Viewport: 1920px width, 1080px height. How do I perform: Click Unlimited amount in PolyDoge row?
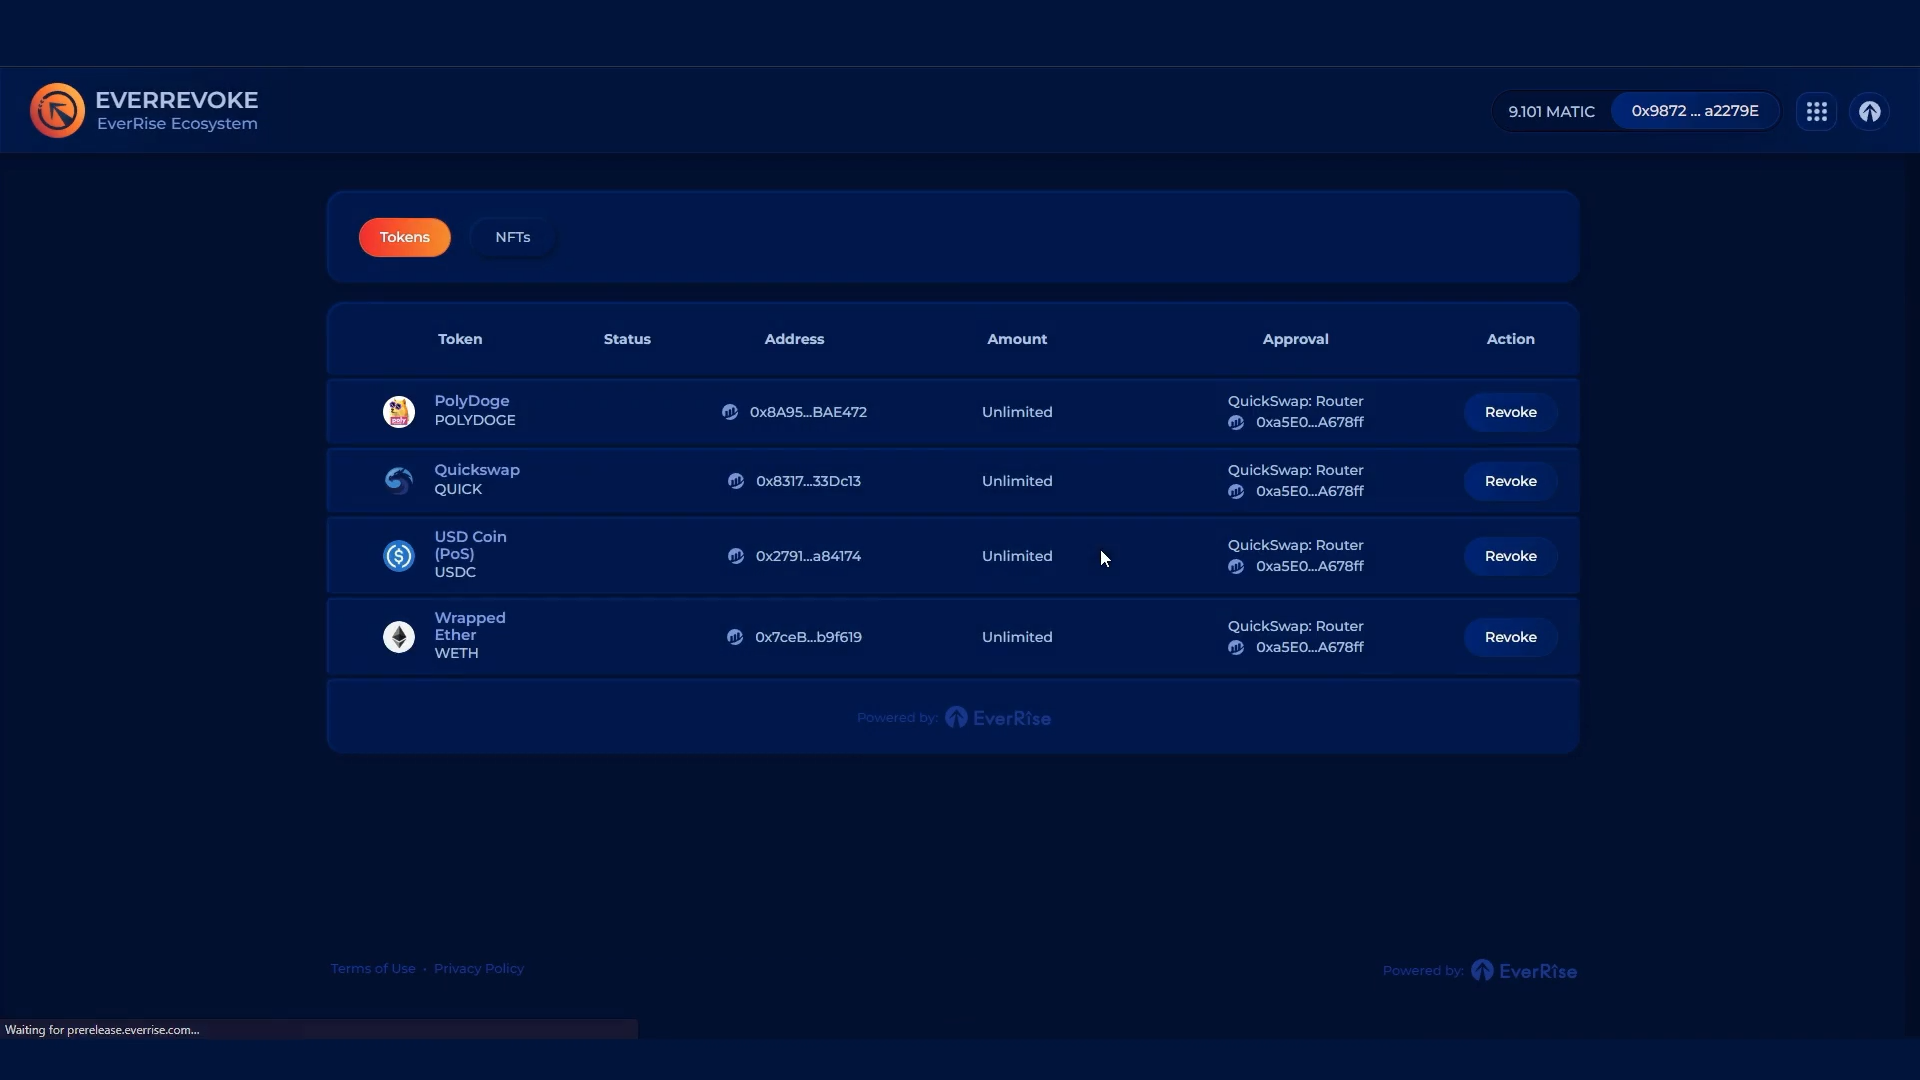(x=1017, y=412)
